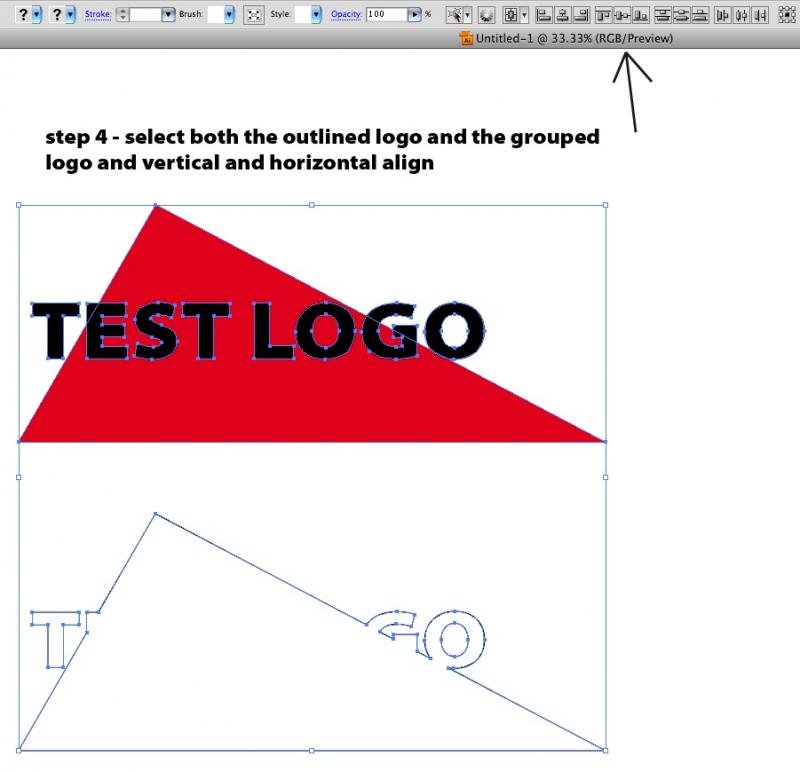Open the Stroke color dropdown arrow

click(70, 14)
